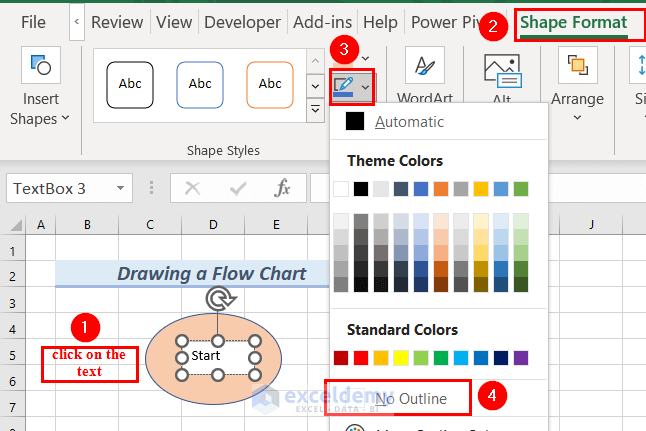Show the next row of shape styles
The height and width of the screenshot is (431, 646).
[315, 86]
